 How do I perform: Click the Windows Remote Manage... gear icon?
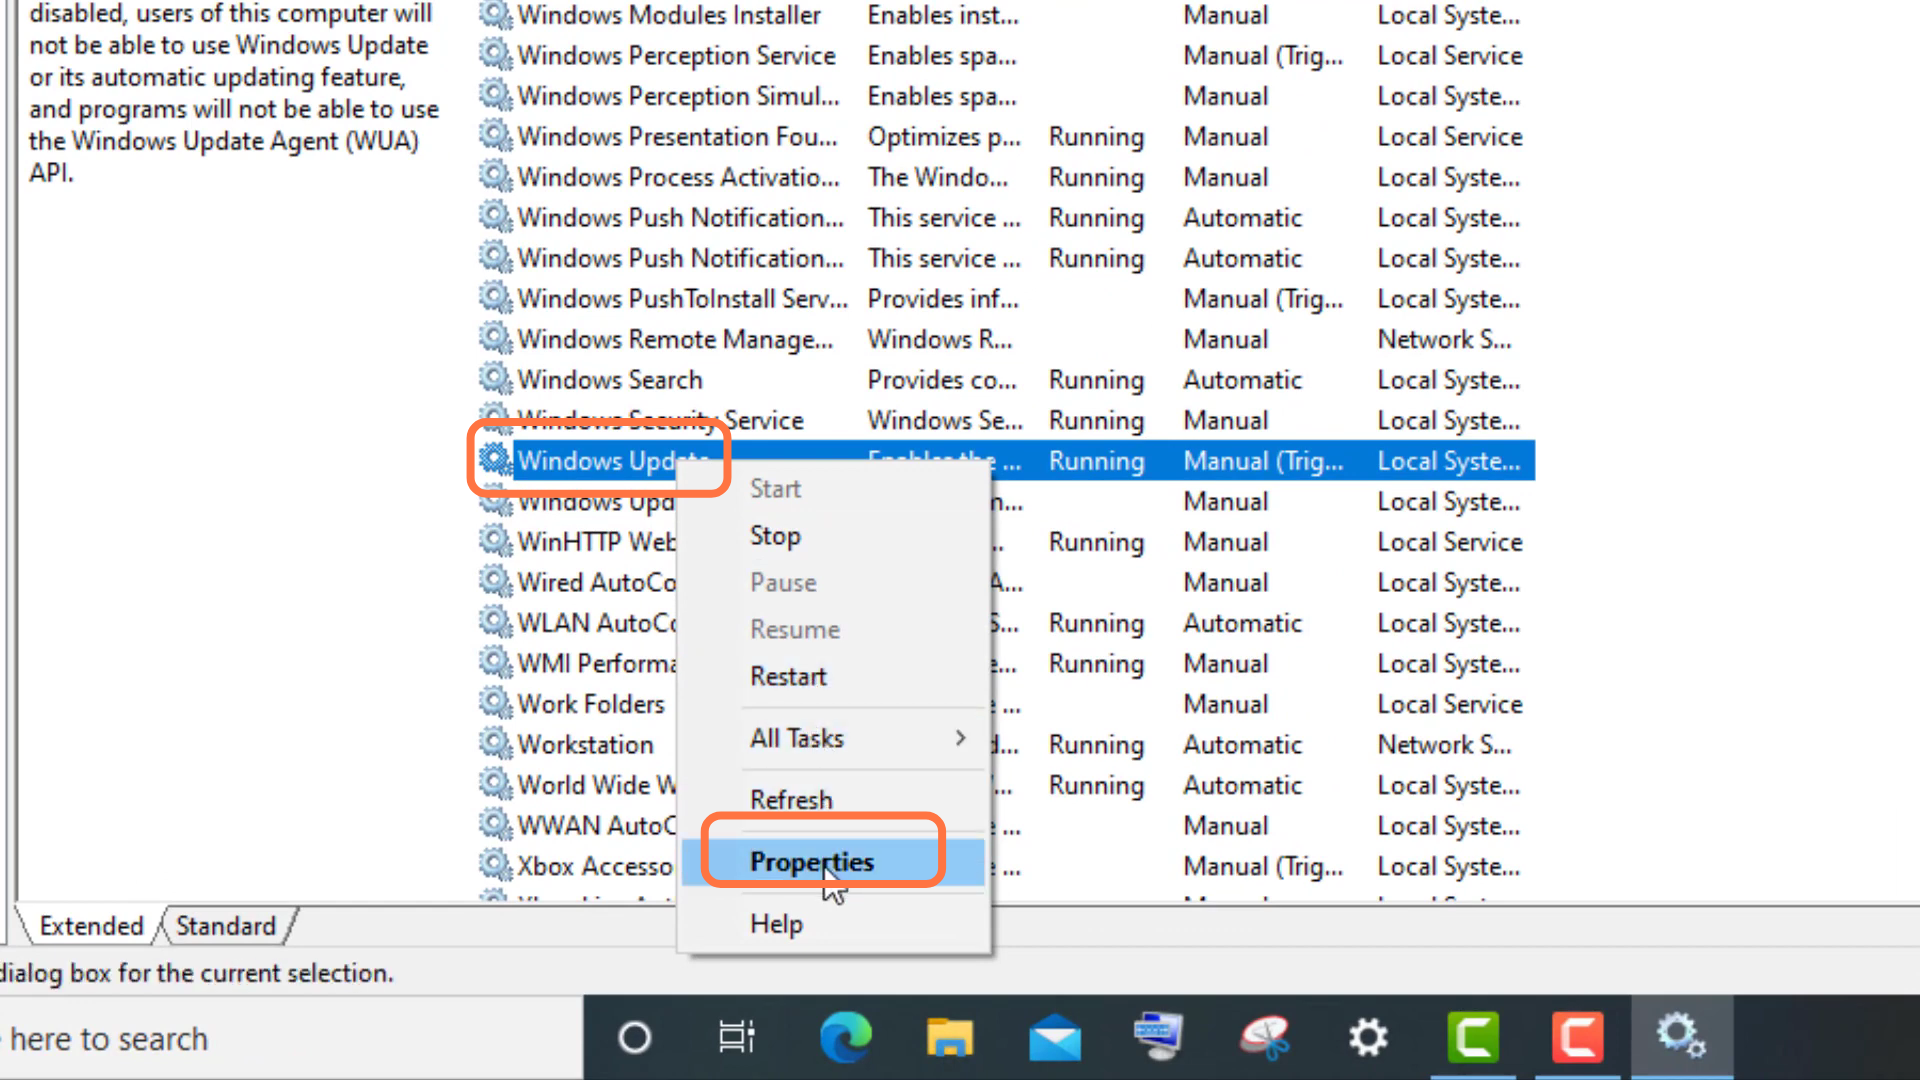pos(495,338)
